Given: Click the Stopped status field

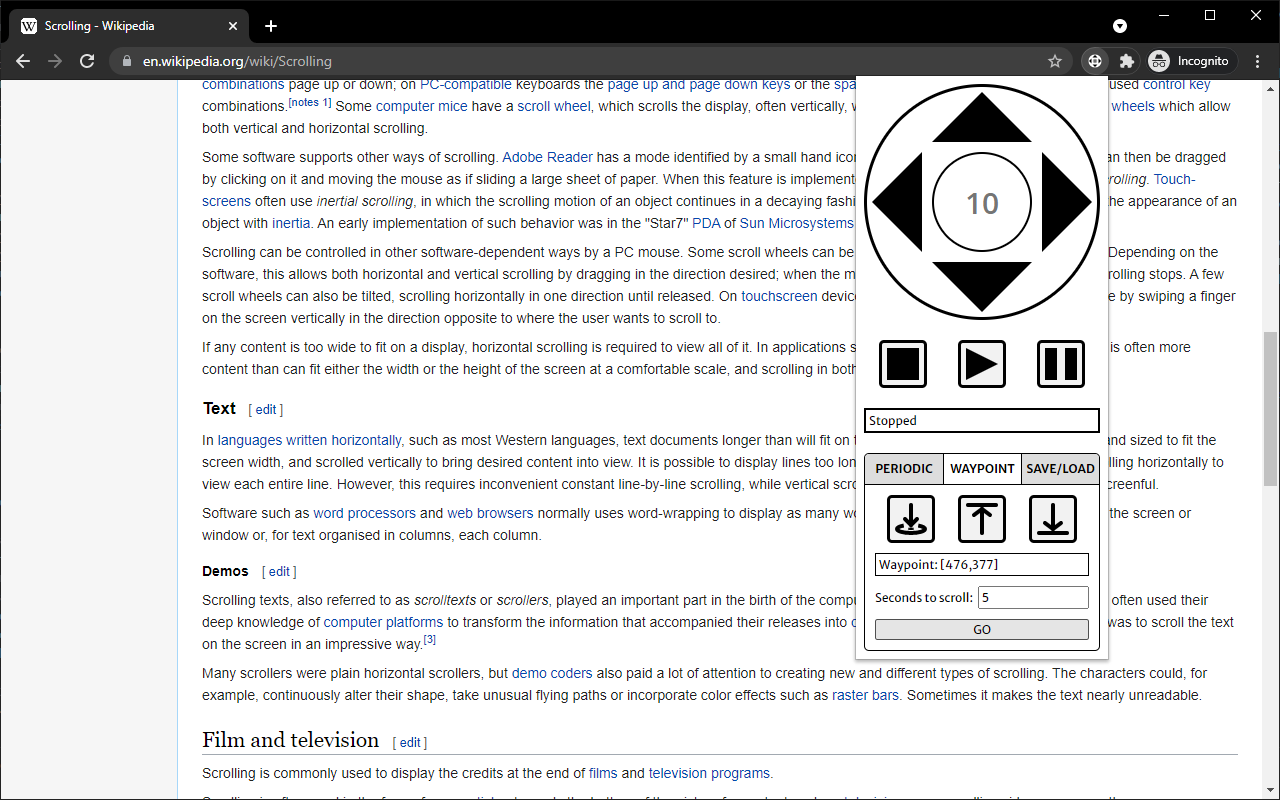Looking at the screenshot, I should pos(982,421).
